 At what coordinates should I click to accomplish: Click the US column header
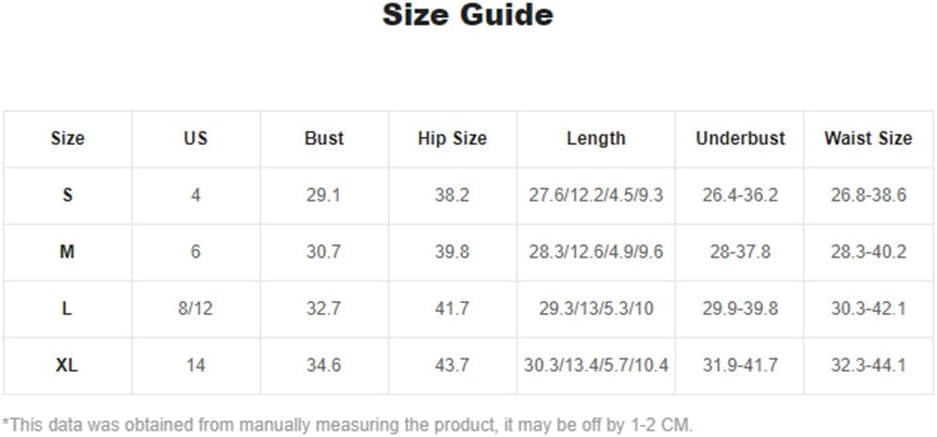click(x=195, y=139)
